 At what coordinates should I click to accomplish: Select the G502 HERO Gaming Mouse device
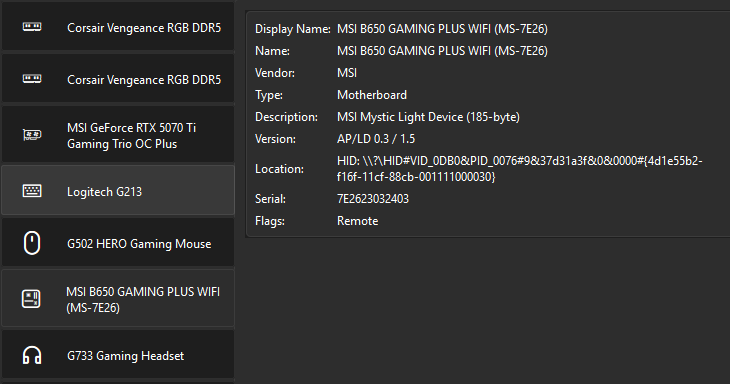(118, 243)
